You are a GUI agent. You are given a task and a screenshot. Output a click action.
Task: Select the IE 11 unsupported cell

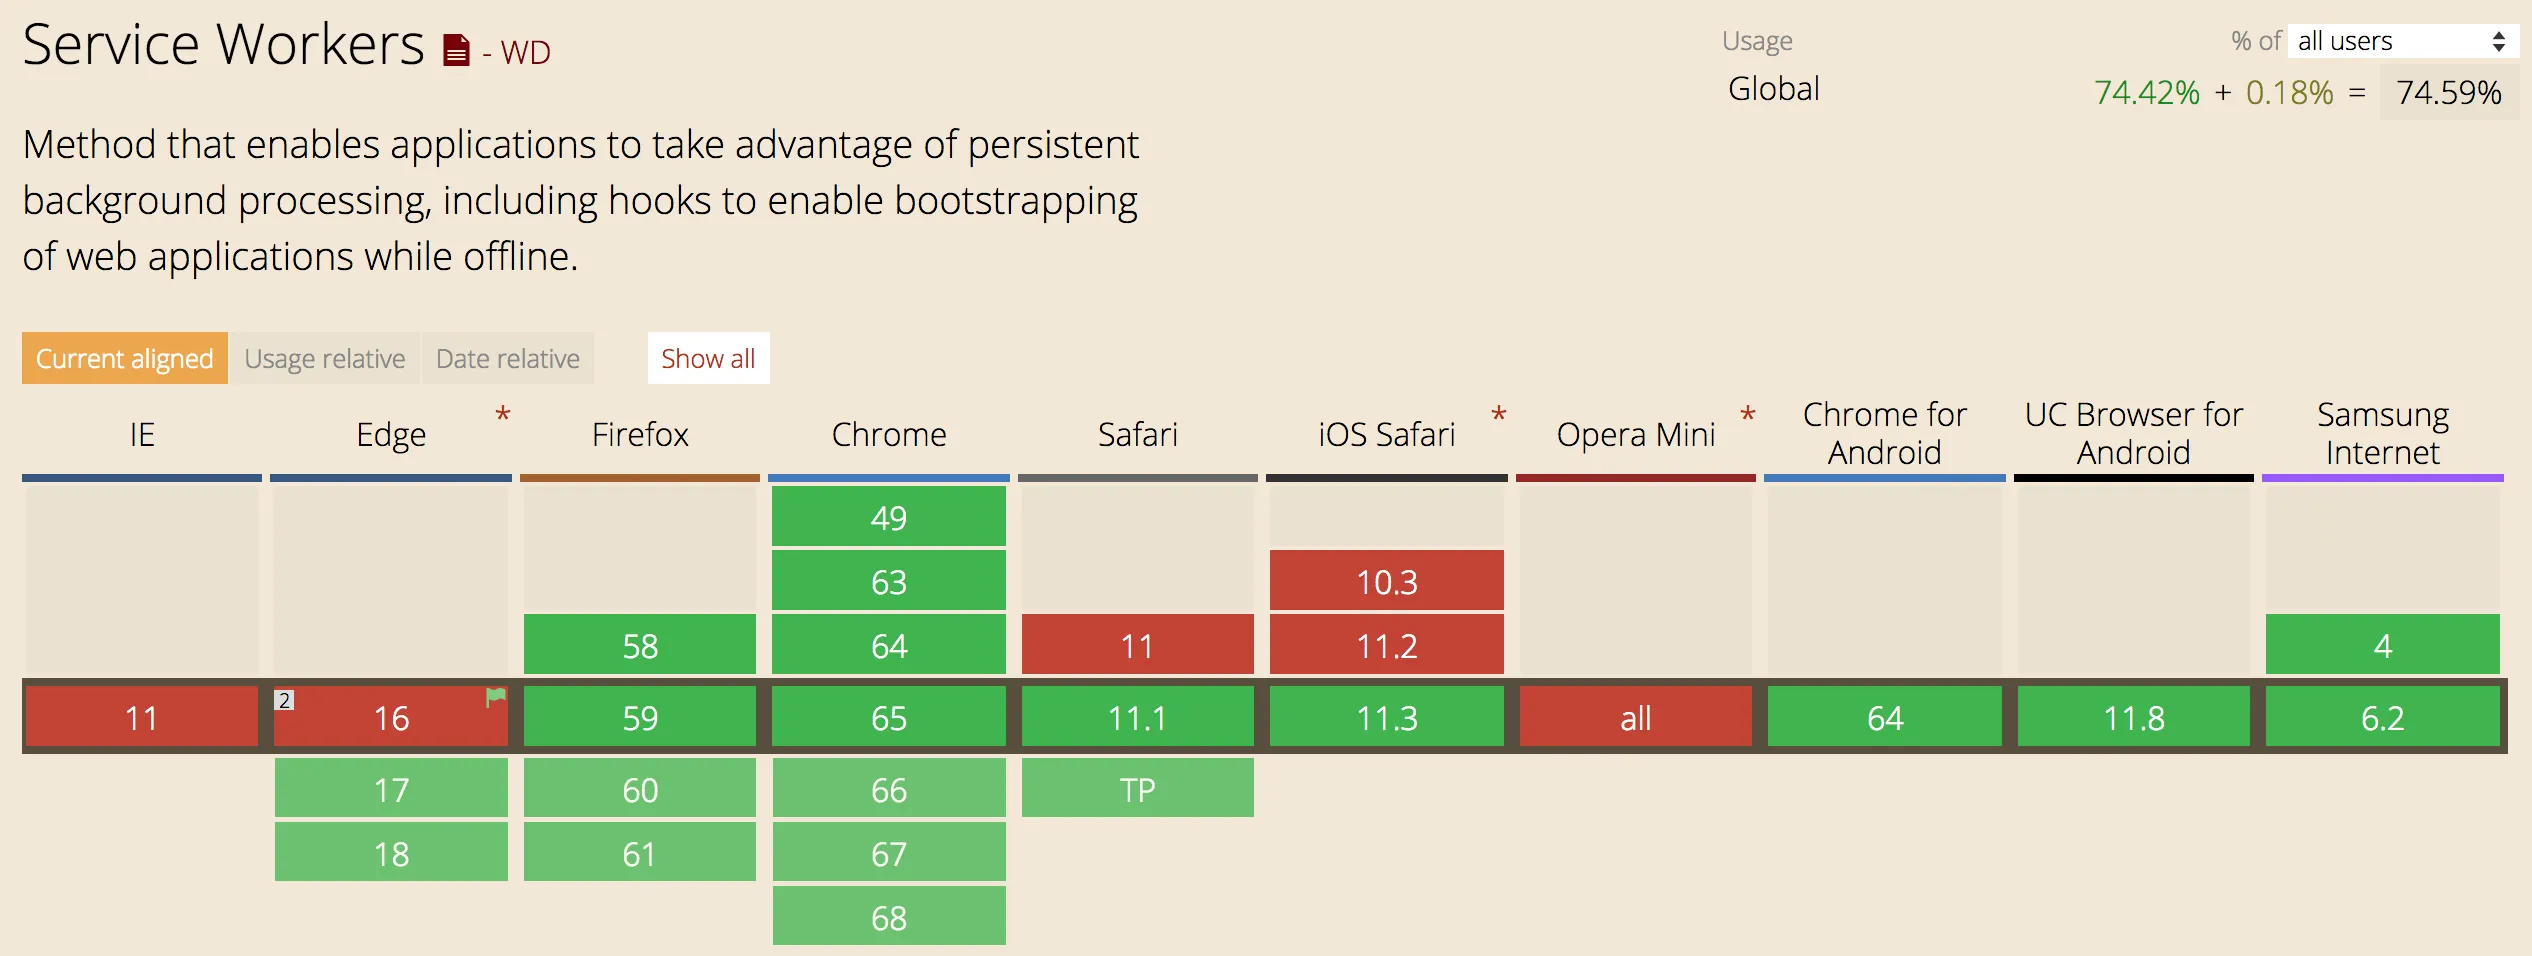(x=142, y=717)
